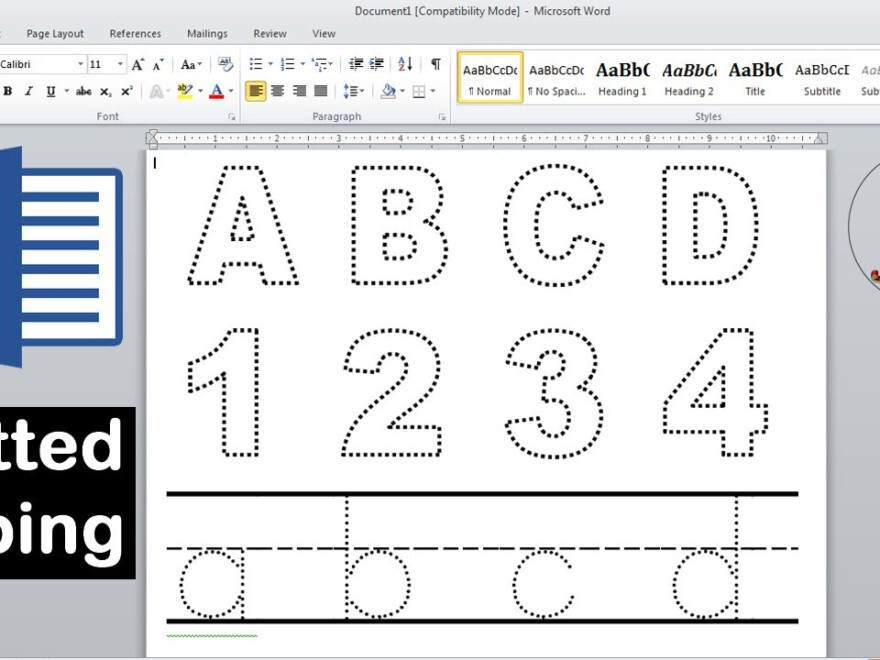
Task: Open the Bullets dropdown arrow
Action: [271, 65]
